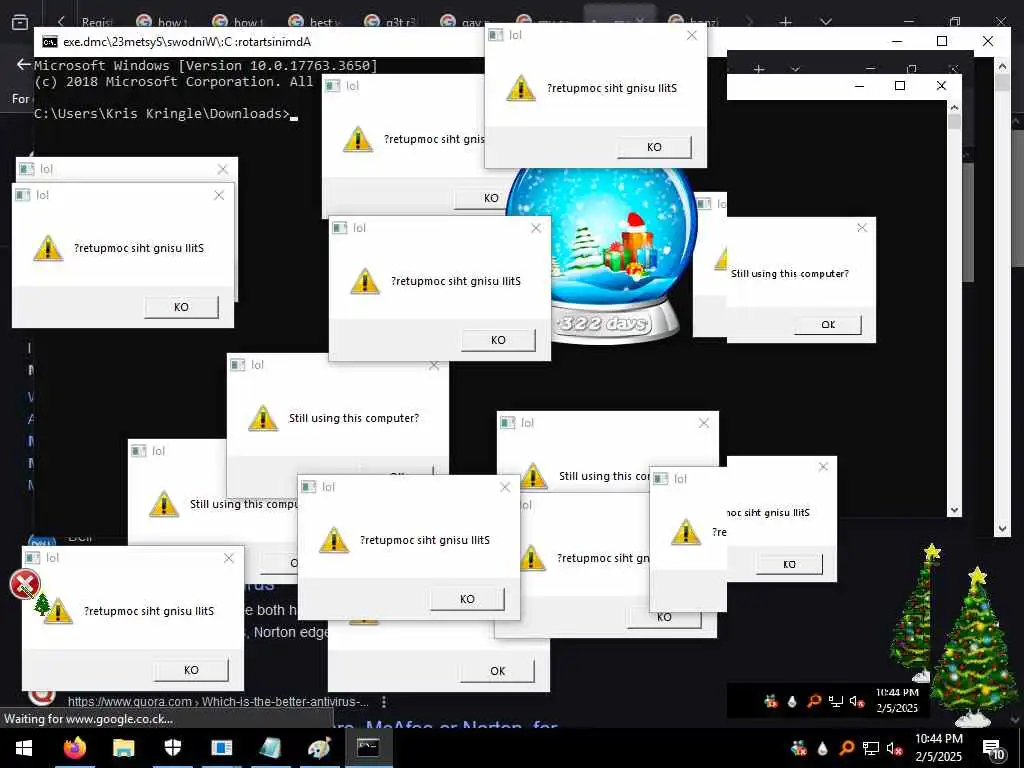The image size is (1024, 768).
Task: Close the dialog right of snow globe
Action: point(862,227)
